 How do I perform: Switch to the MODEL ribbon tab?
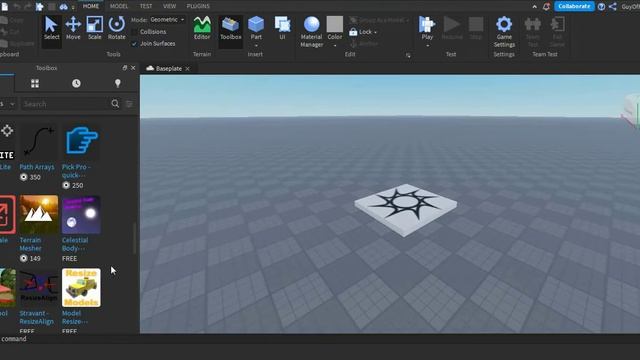[x=119, y=6]
